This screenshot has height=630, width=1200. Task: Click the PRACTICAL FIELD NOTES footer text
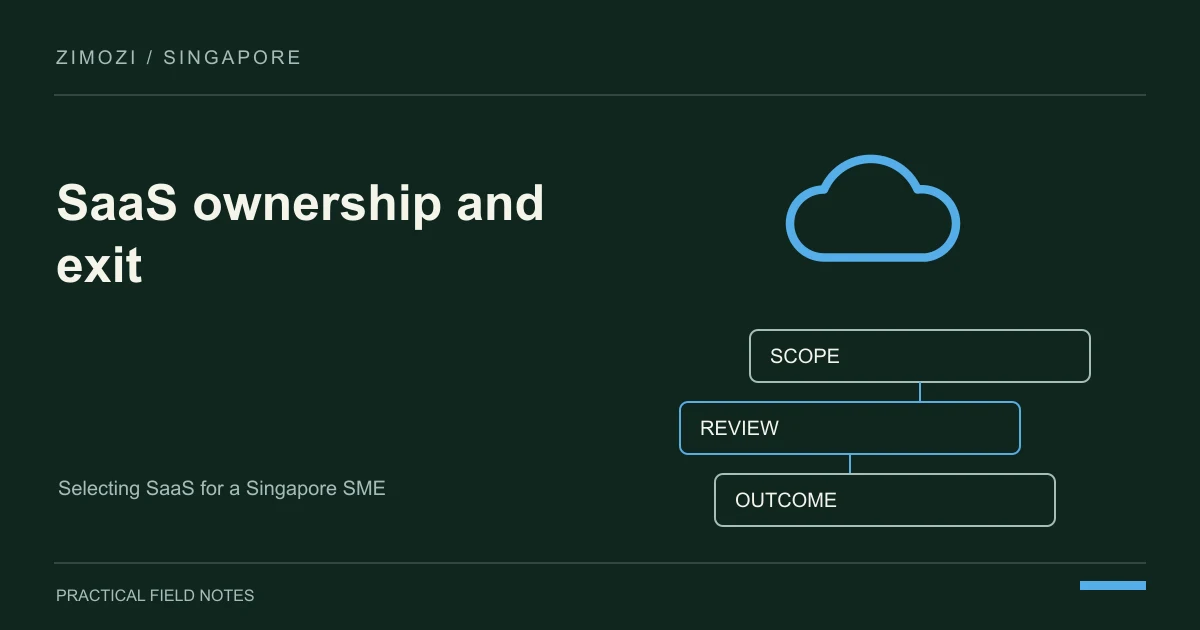click(x=155, y=595)
